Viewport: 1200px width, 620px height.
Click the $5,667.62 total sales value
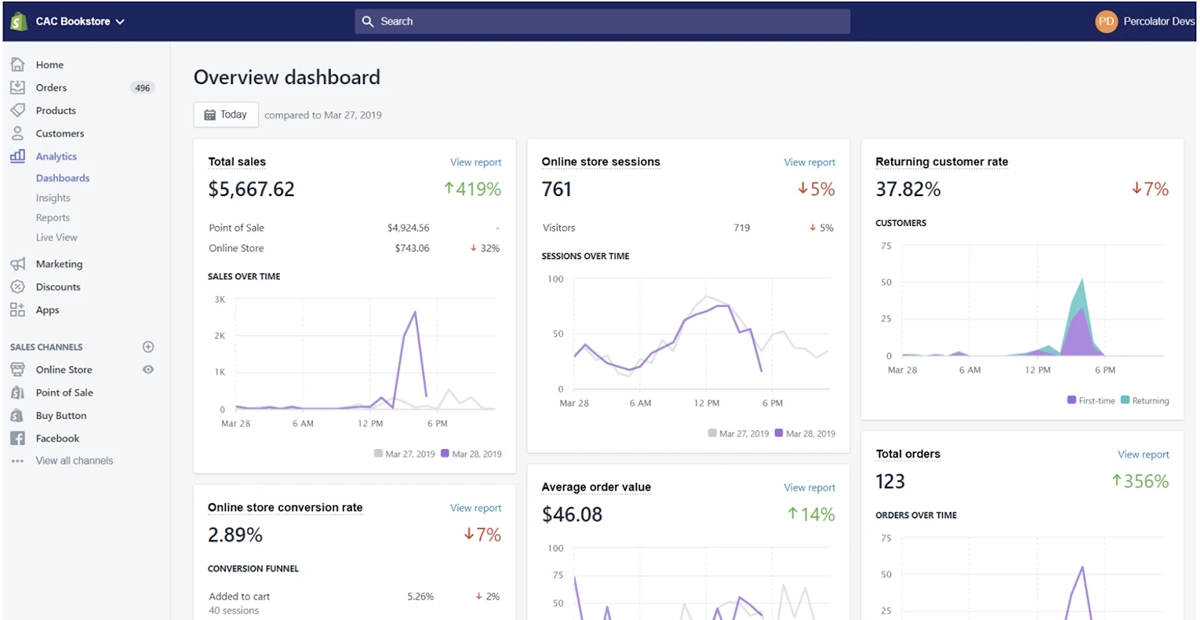point(251,189)
